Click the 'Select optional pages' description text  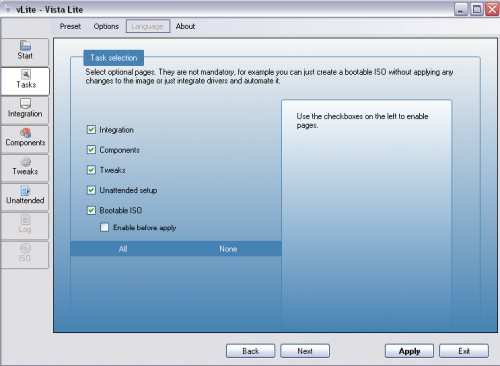click(x=269, y=76)
